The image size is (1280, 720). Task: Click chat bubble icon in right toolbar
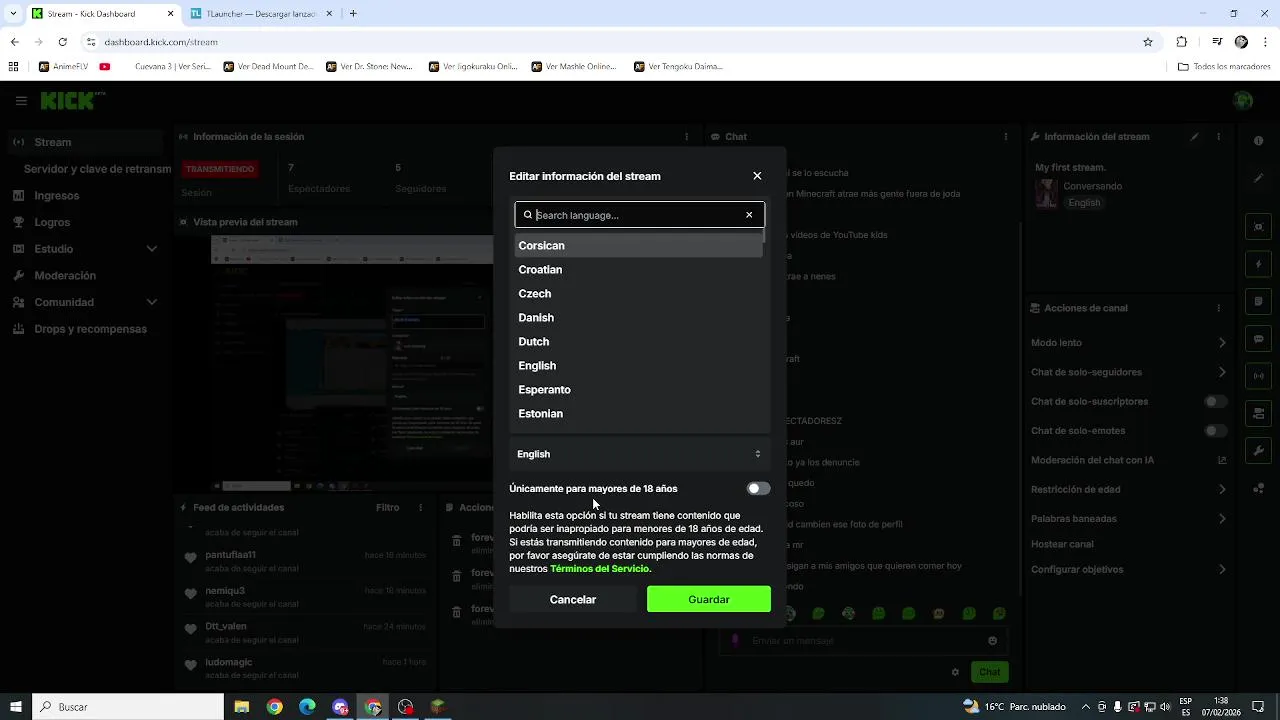pos(1259,339)
